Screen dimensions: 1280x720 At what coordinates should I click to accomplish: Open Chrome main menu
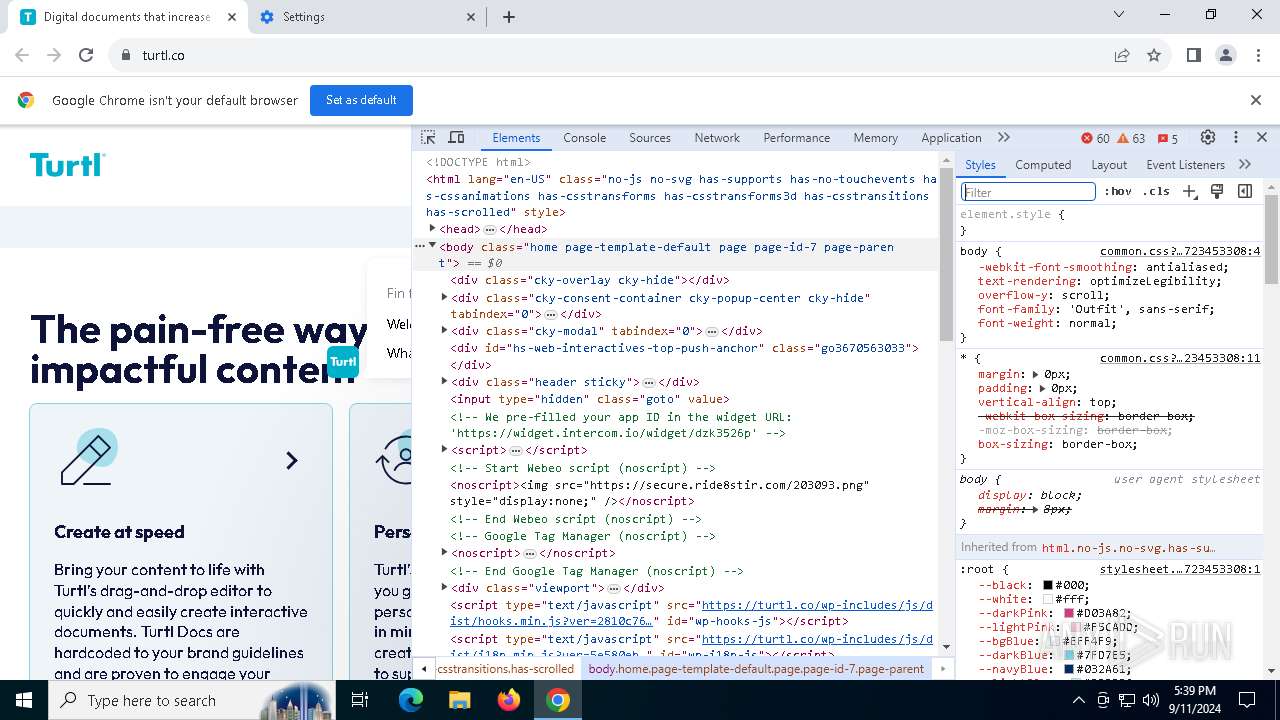coord(1257,56)
